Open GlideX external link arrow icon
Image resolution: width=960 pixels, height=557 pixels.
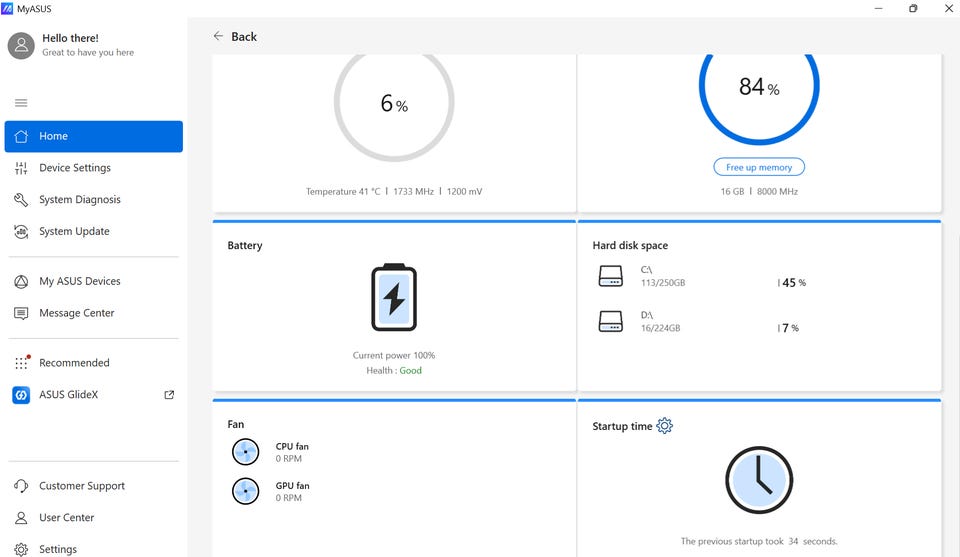click(x=170, y=395)
